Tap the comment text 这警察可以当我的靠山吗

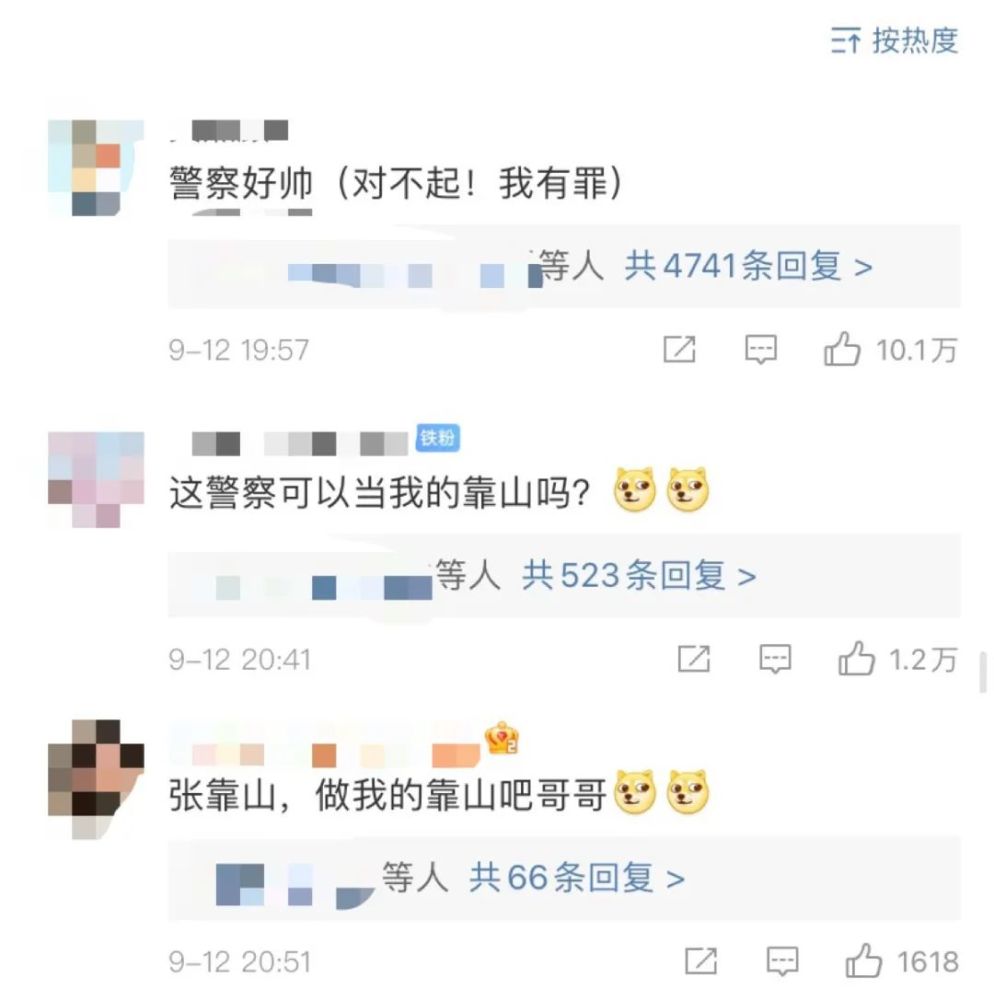coord(379,494)
